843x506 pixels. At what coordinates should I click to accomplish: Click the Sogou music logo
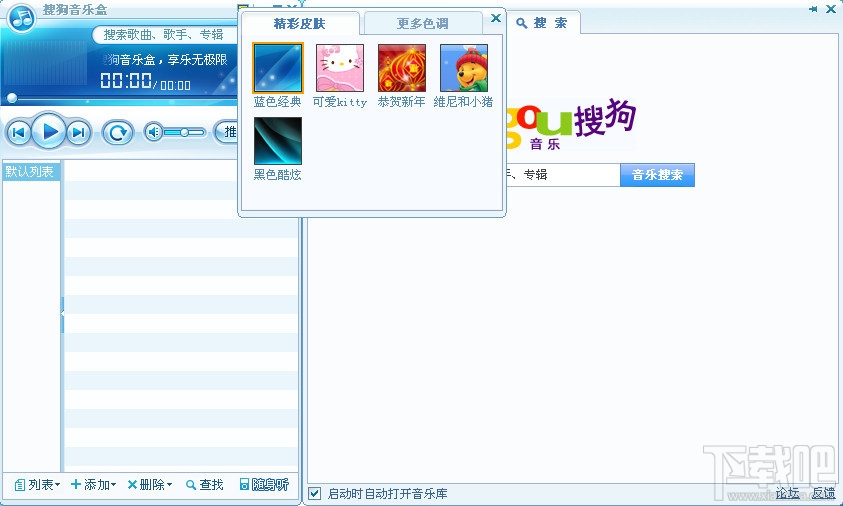pos(571,126)
